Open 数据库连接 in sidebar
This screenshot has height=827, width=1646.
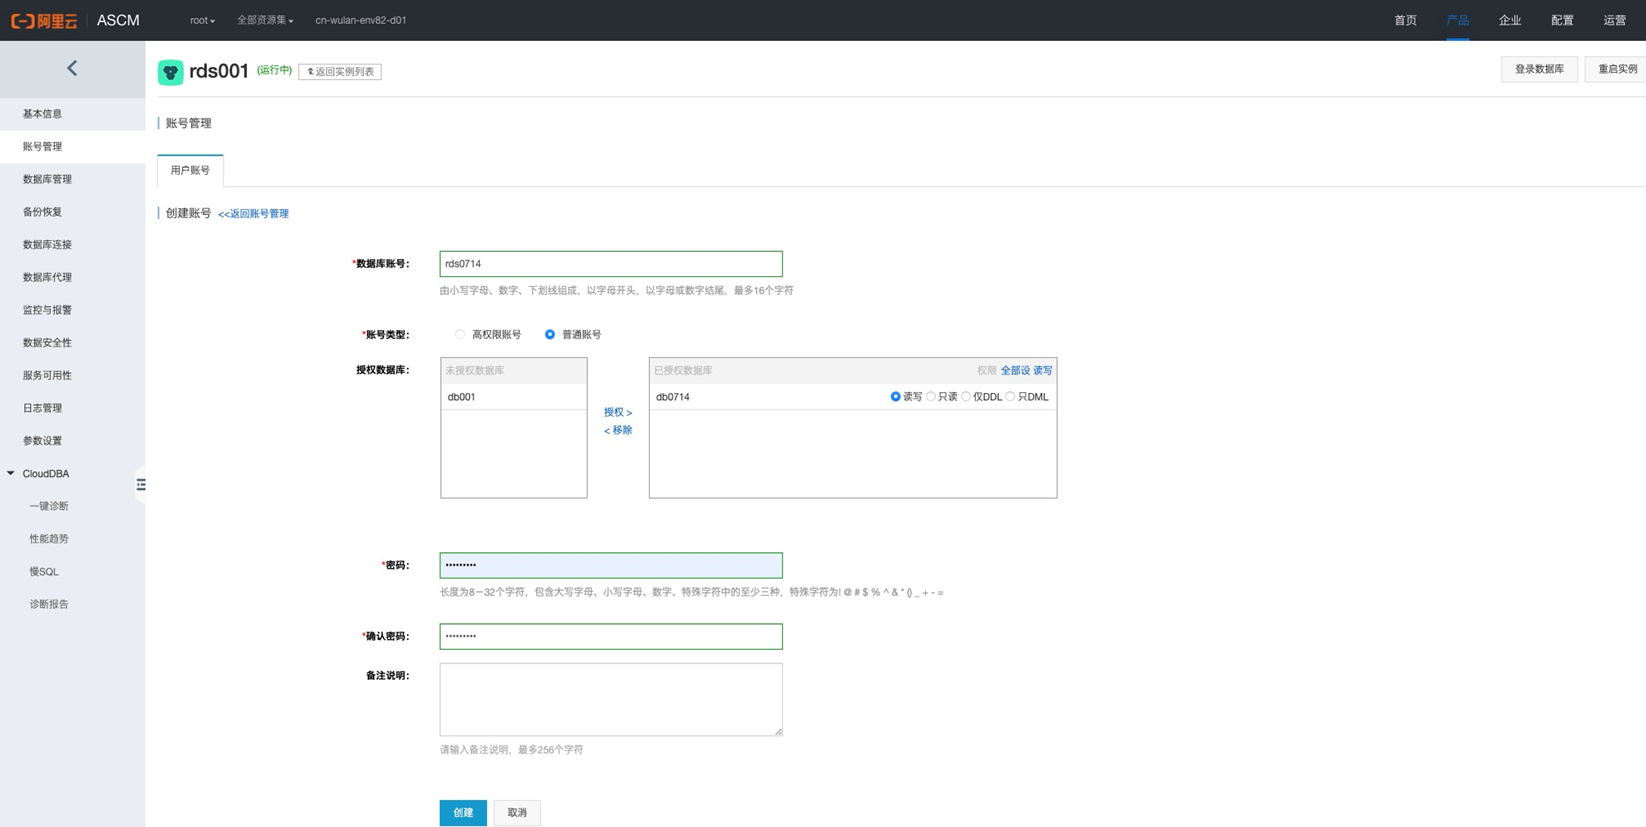tap(72, 245)
